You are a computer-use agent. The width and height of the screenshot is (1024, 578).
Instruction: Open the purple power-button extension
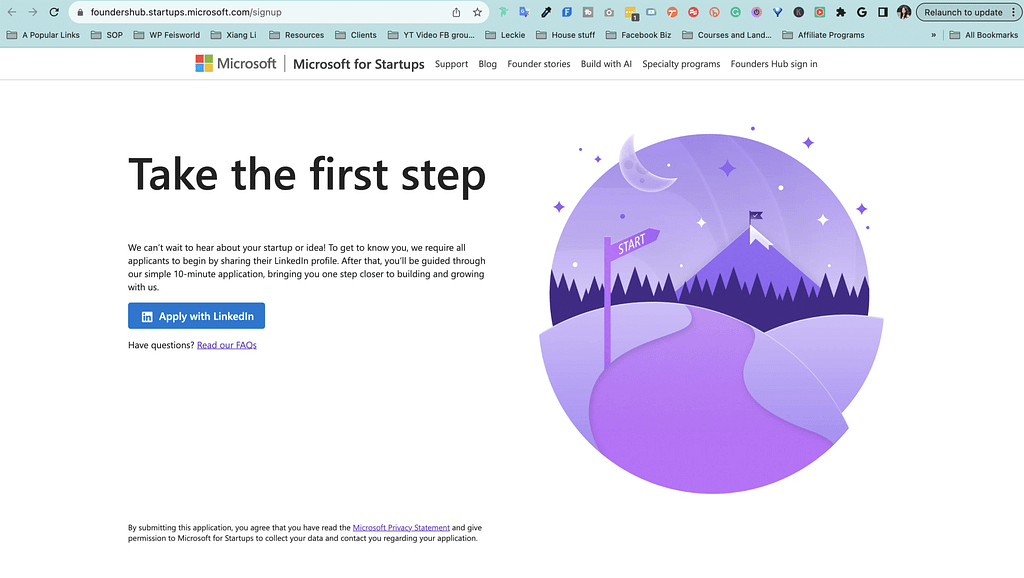click(756, 12)
